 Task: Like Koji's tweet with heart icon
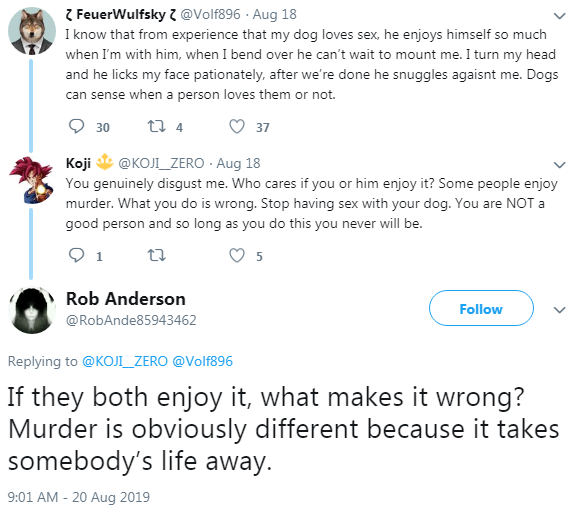coord(237,255)
